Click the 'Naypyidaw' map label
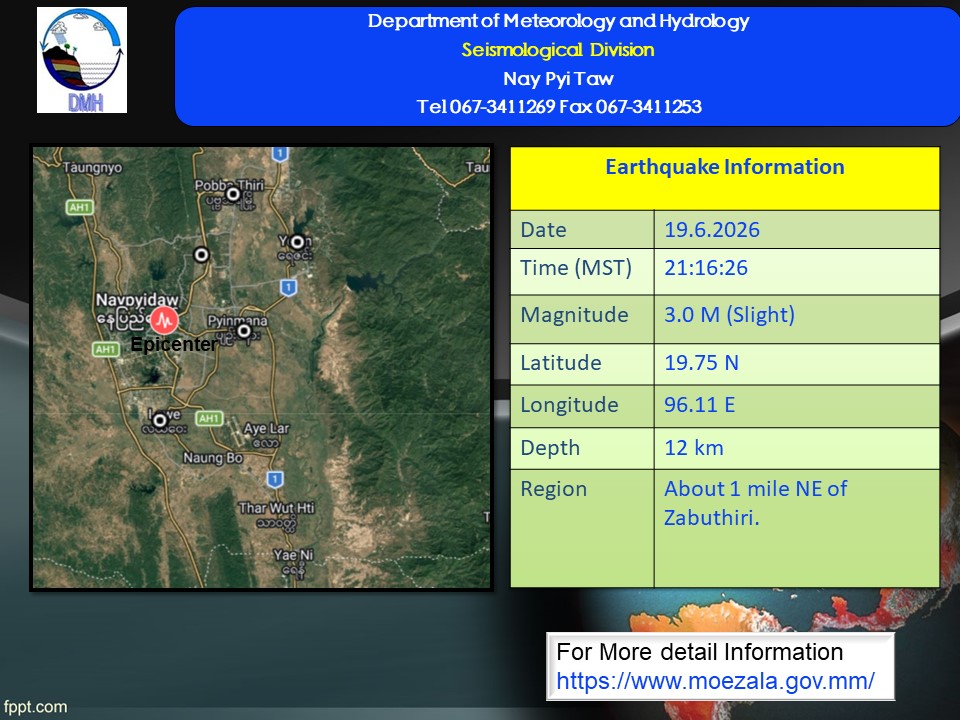Image resolution: width=960 pixels, height=720 pixels. tap(137, 300)
